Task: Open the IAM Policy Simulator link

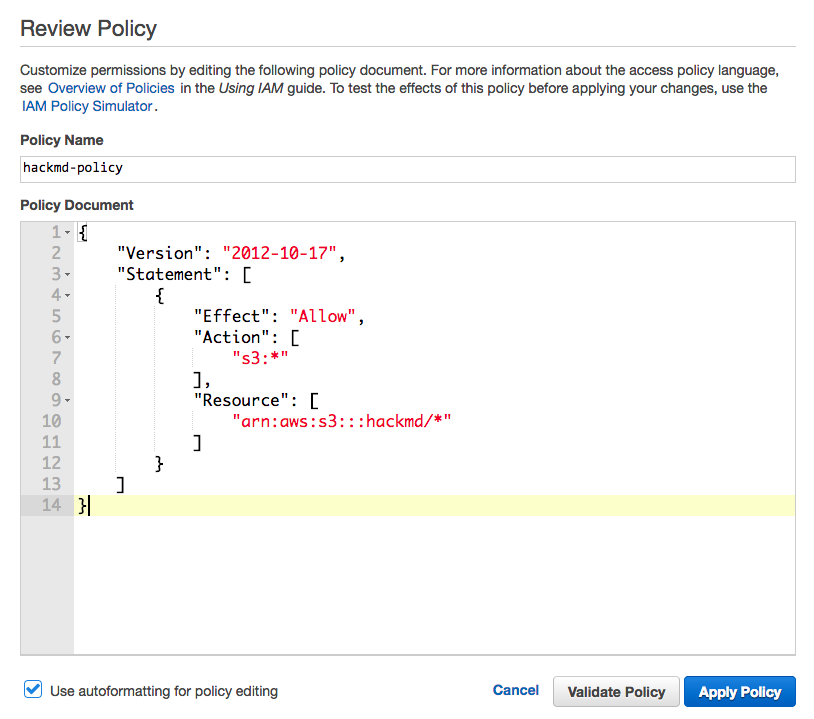Action: point(87,106)
